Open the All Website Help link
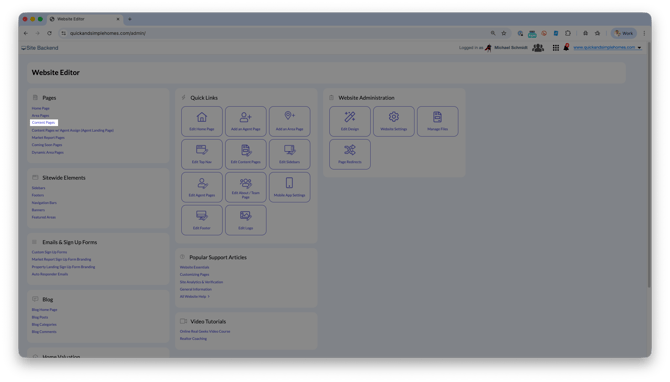The height and width of the screenshot is (382, 670). pyautogui.click(x=195, y=297)
